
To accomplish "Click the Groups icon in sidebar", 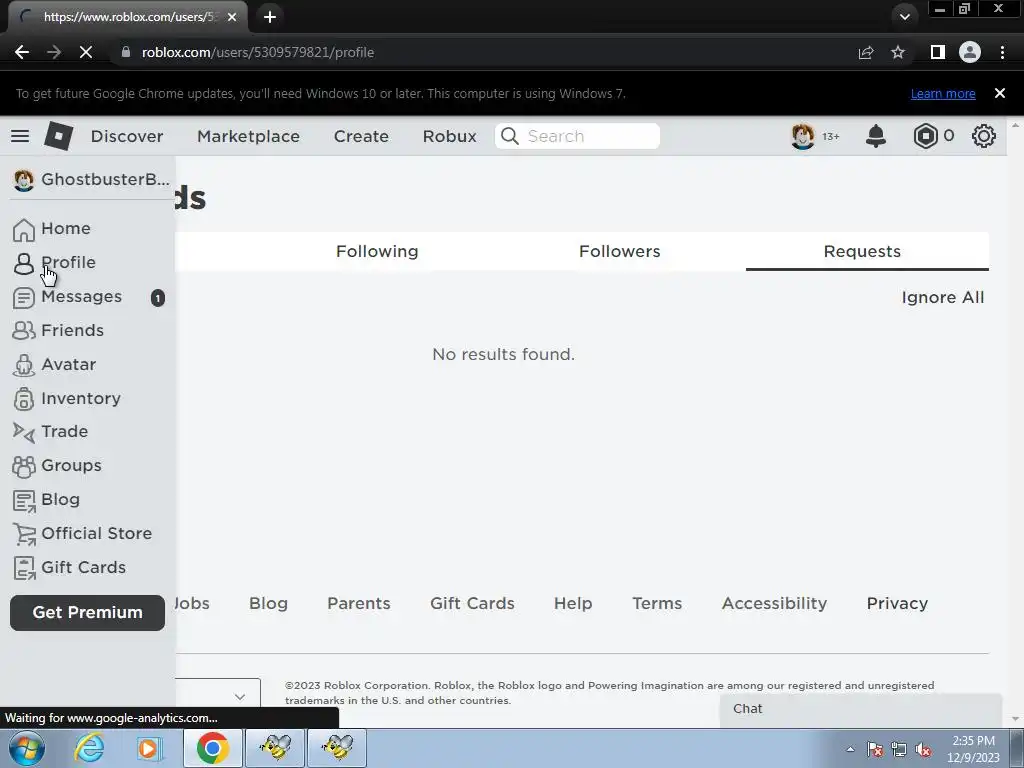I will tap(24, 466).
